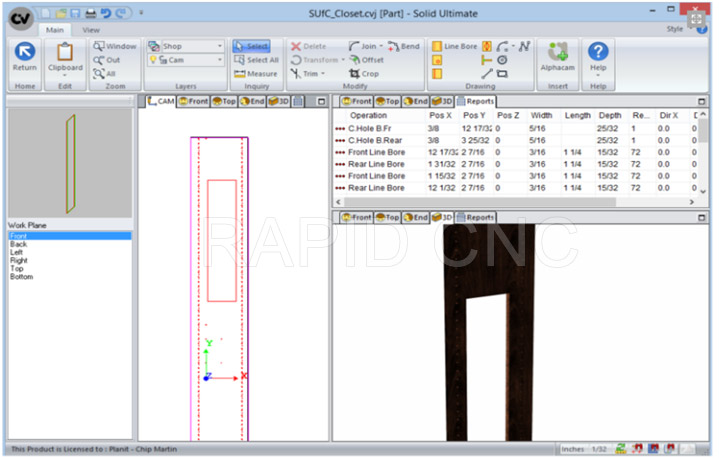Select the CAM view tab in left viewport
This screenshot has width=719, height=458.
point(161,101)
